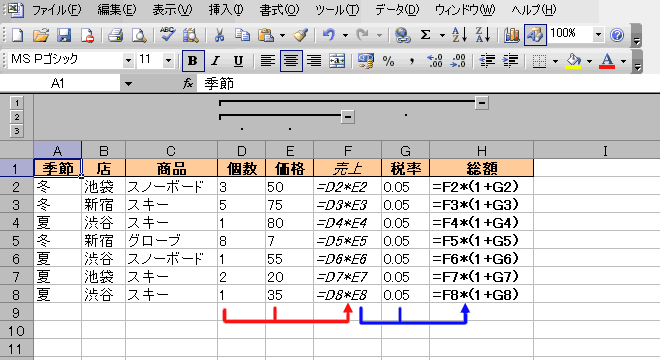Open the ファイル(F) menu

pos(56,10)
